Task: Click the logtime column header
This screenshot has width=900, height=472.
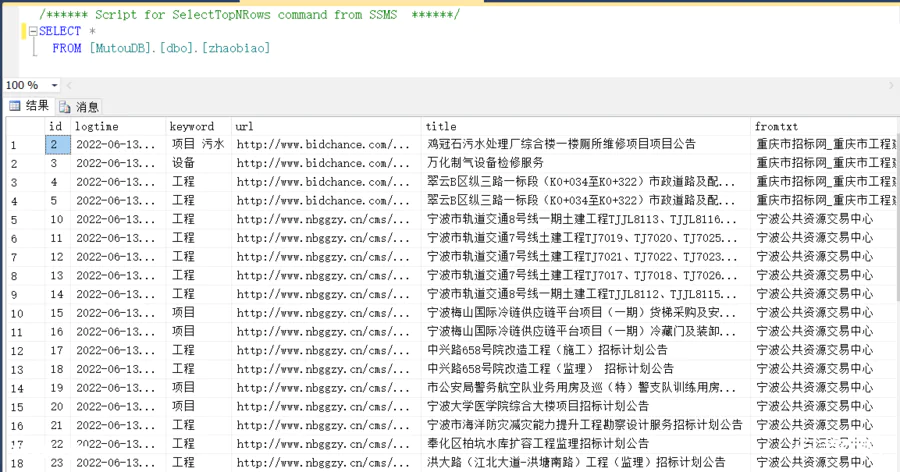Action: point(118,126)
